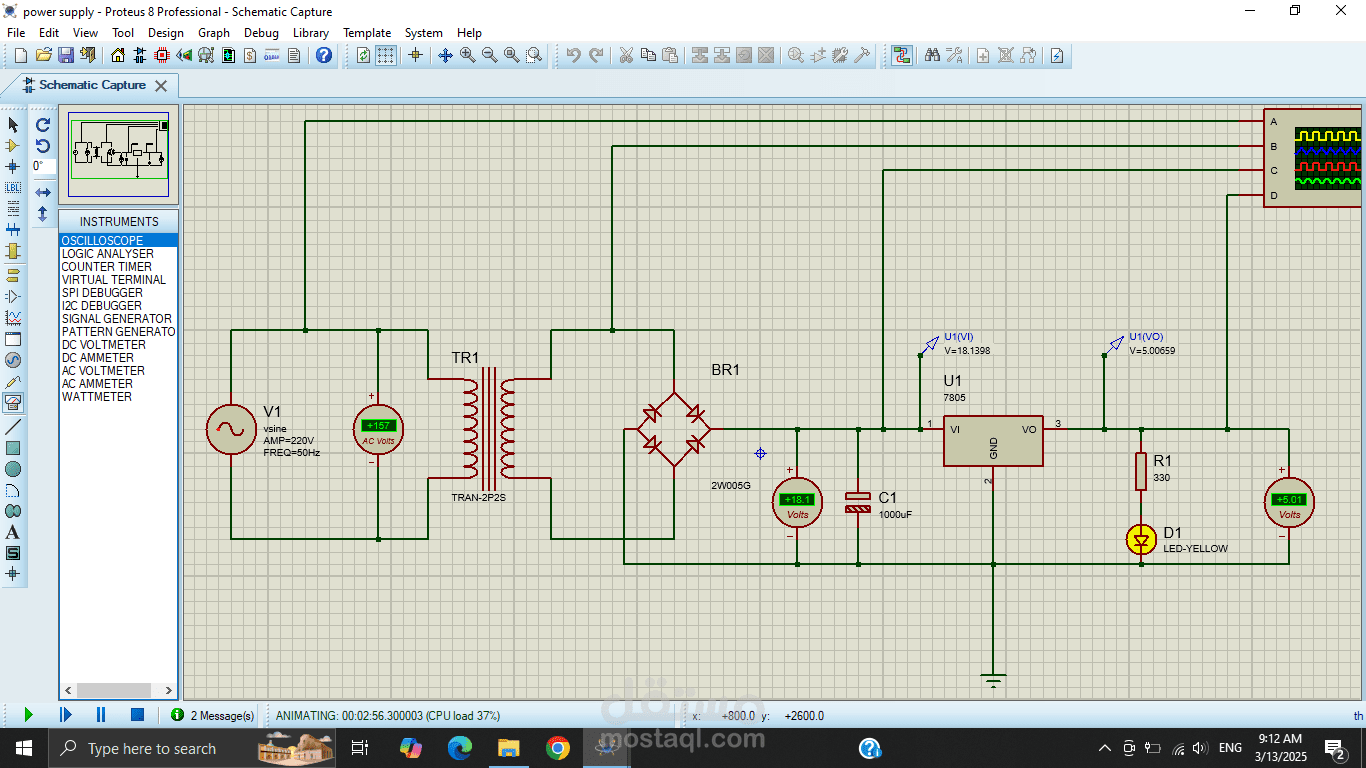Click the X-Mirror horizontal flip icon

tap(43, 192)
